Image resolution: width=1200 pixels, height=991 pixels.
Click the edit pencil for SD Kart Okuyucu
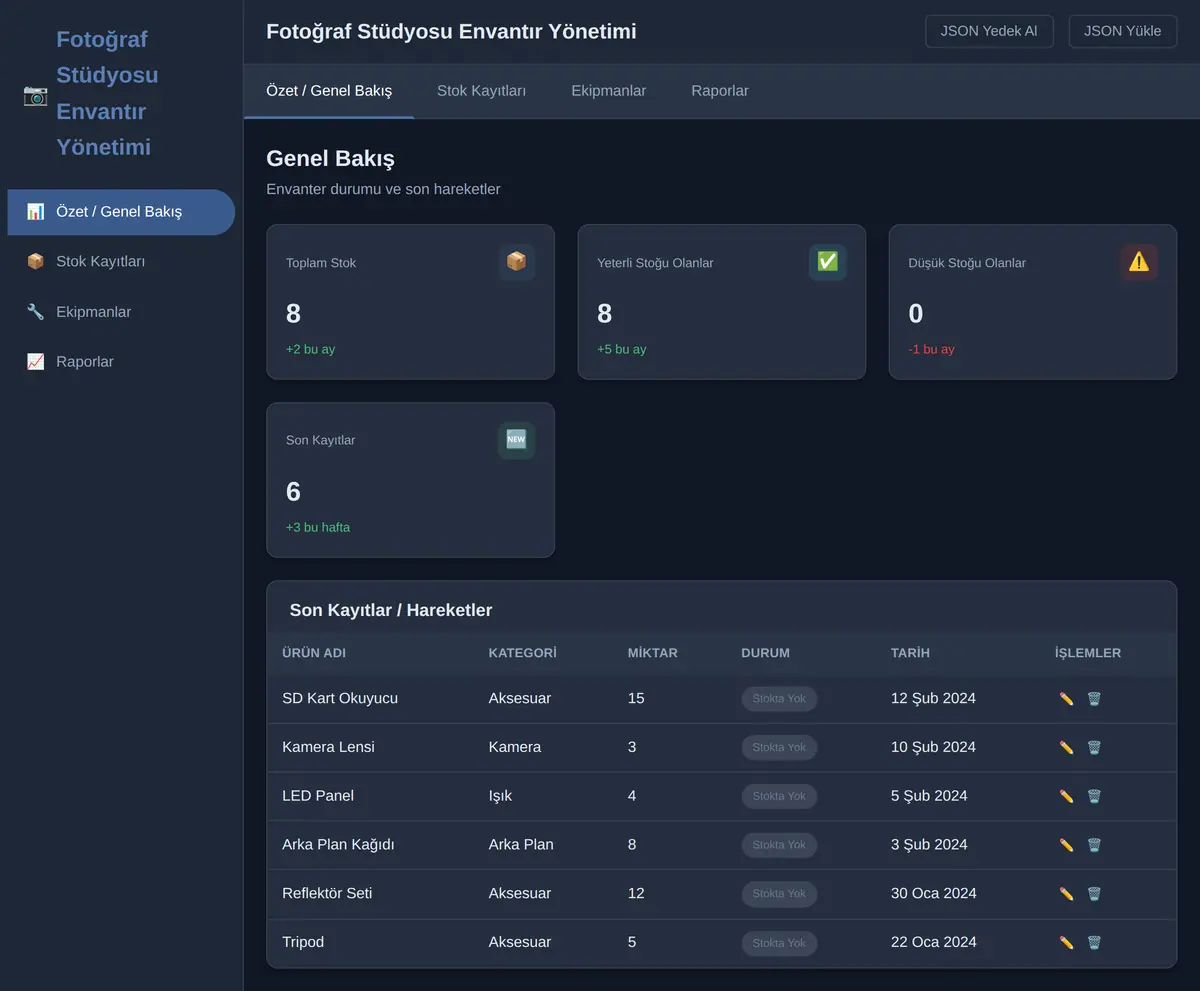click(x=1066, y=699)
